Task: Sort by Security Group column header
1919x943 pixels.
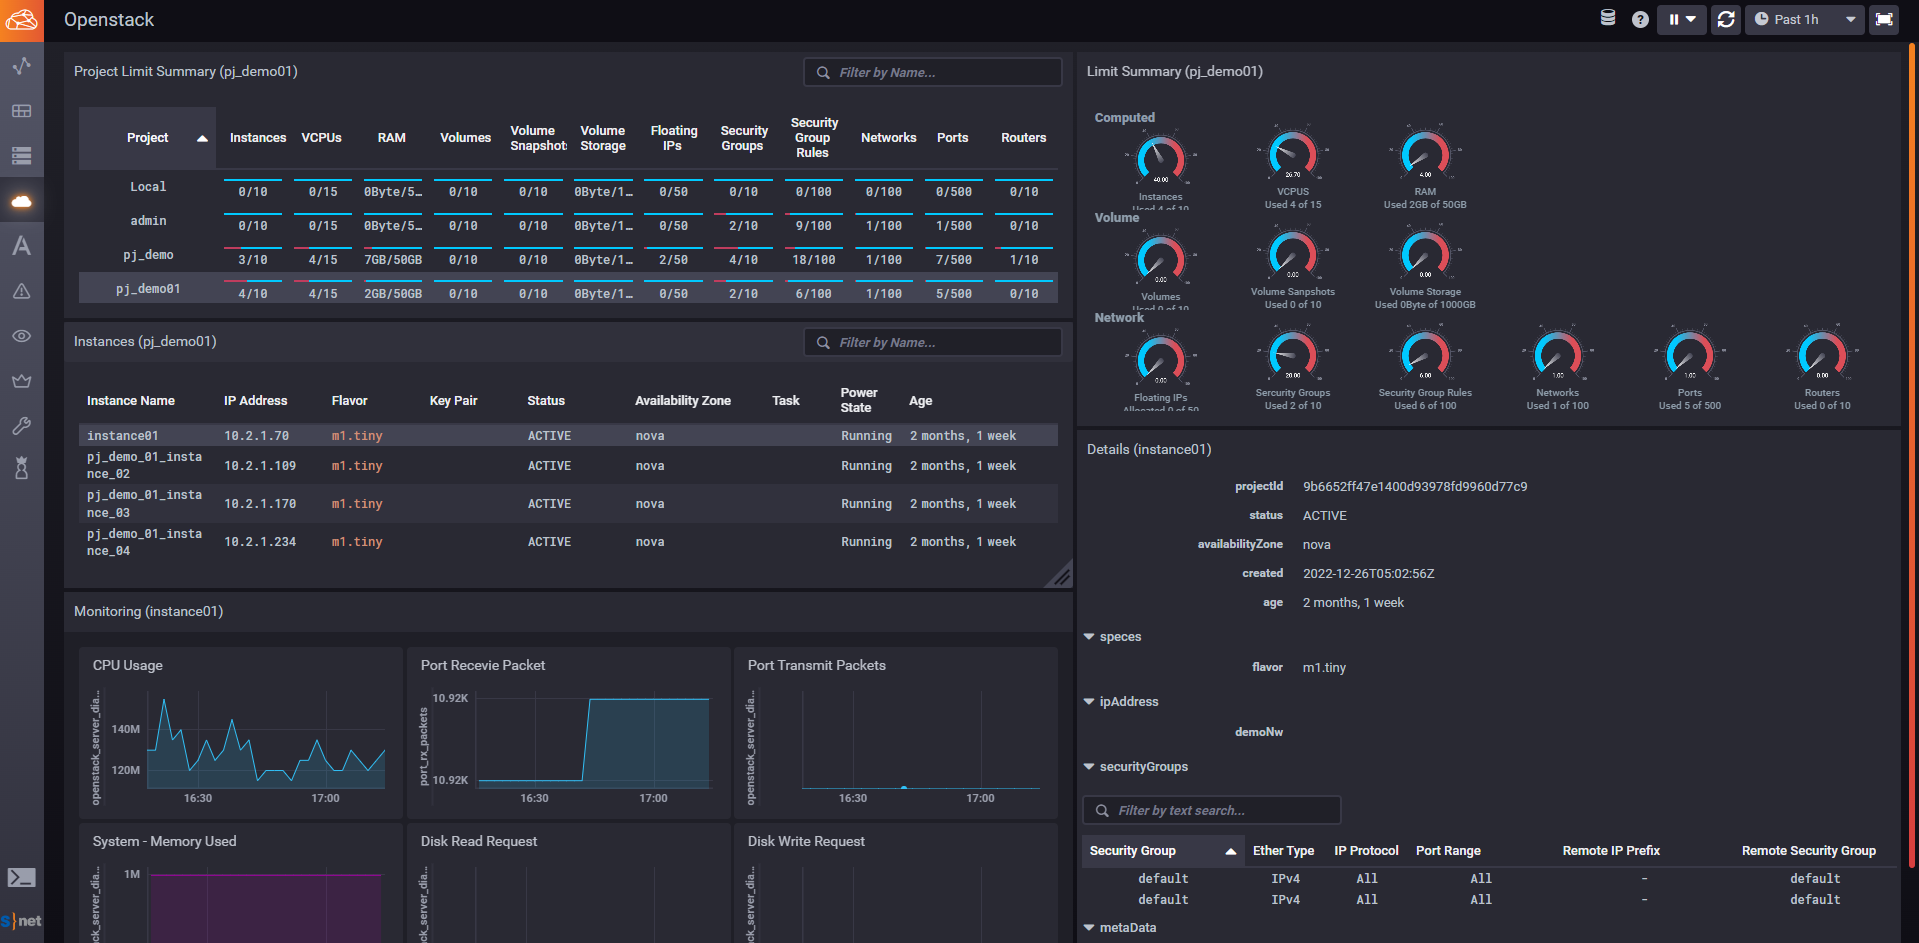Action: coord(1163,851)
